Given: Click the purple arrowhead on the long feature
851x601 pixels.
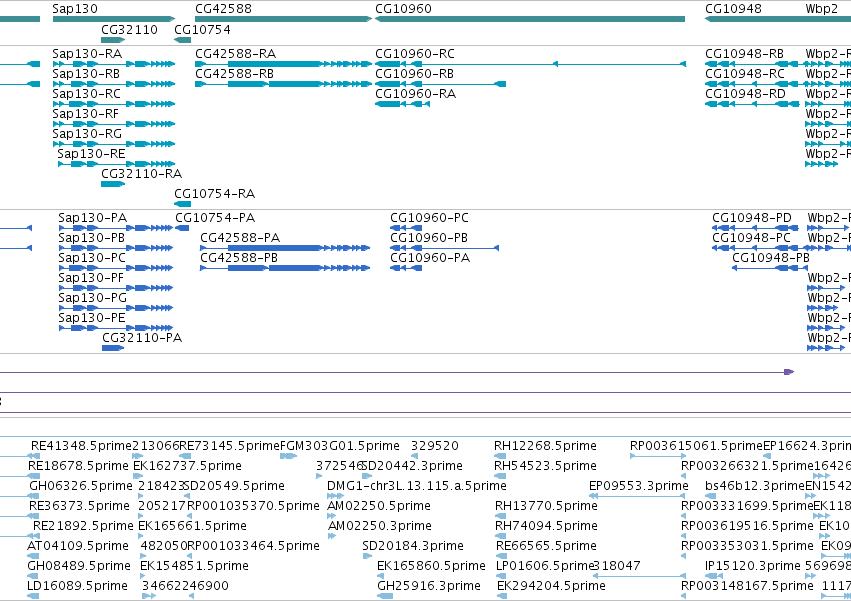Looking at the screenshot, I should coord(790,372).
